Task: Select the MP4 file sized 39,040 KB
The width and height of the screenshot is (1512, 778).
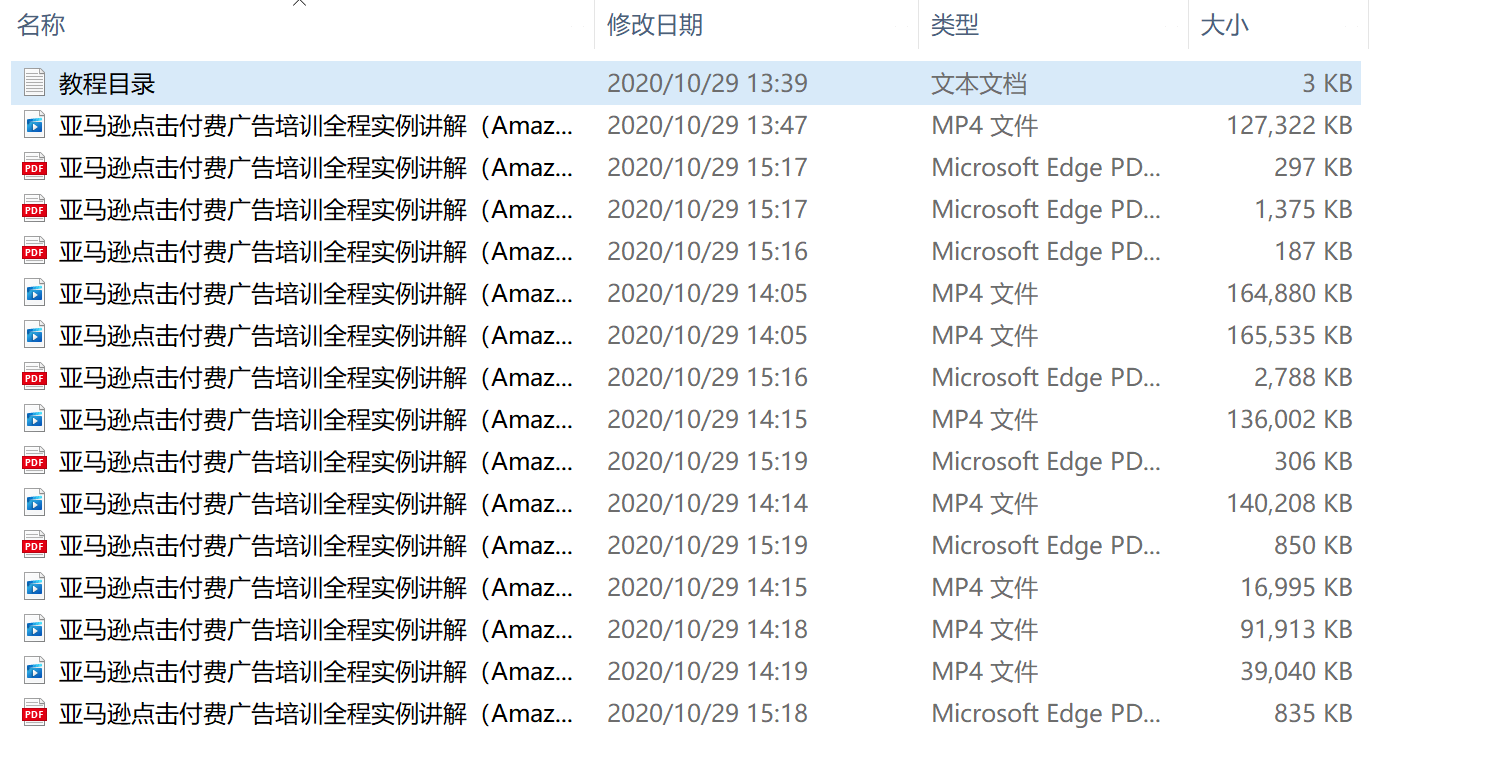Action: coord(686,671)
